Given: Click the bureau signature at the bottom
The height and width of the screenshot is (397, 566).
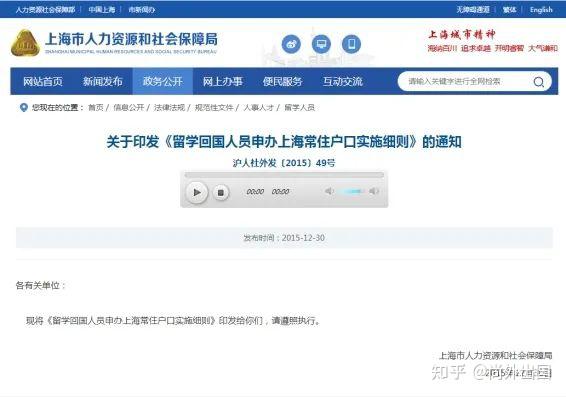Looking at the screenshot, I should [496, 356].
